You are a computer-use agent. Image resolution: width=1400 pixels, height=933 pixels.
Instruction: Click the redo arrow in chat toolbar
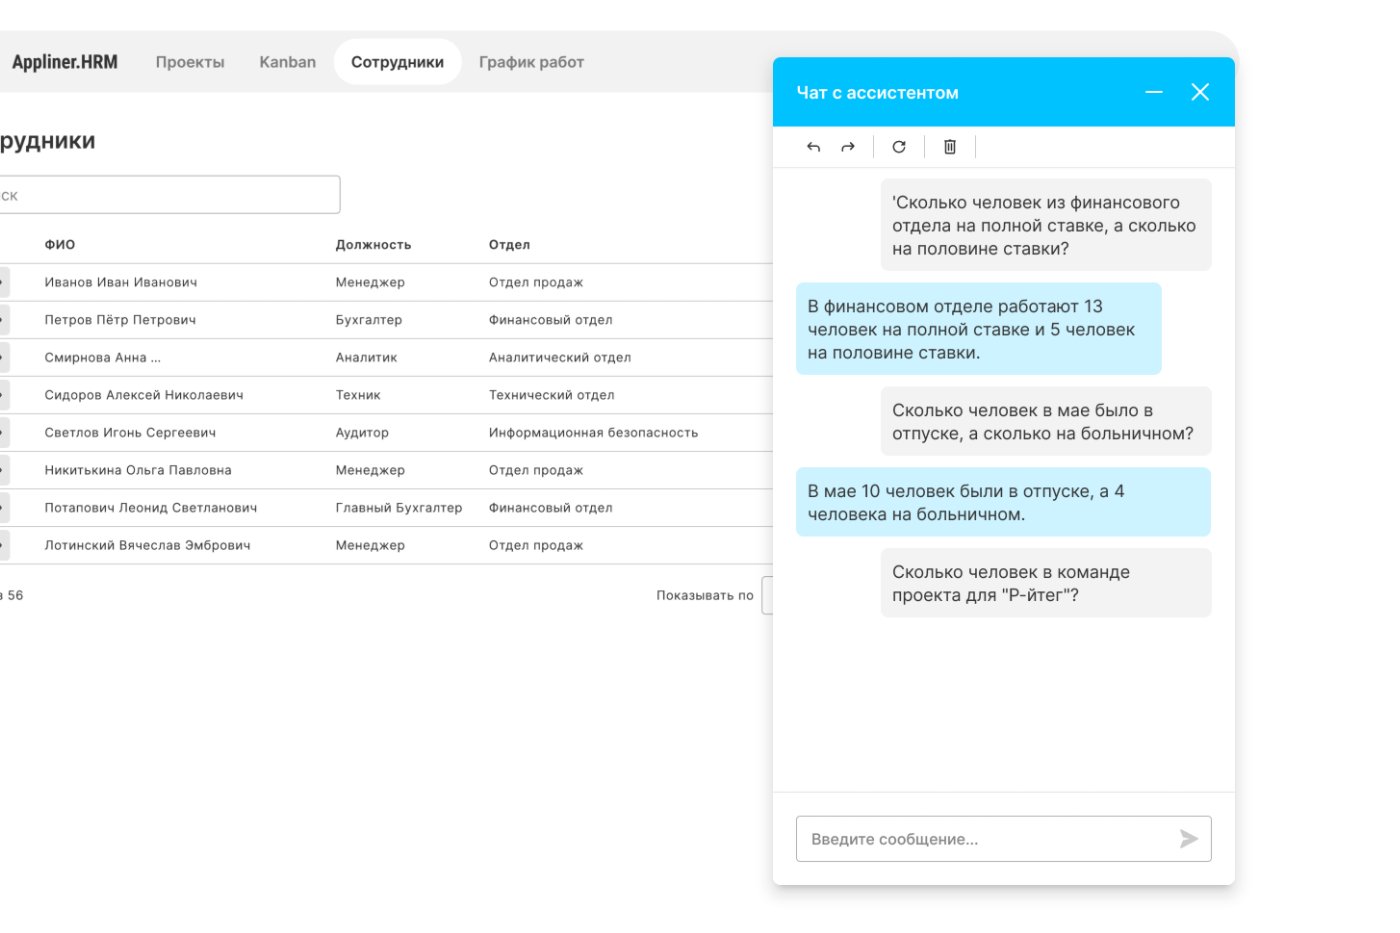[848, 147]
